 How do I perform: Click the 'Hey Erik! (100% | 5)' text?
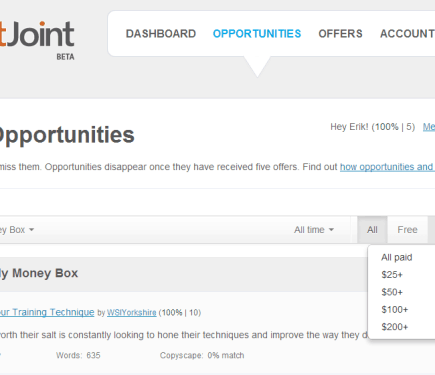click(373, 127)
